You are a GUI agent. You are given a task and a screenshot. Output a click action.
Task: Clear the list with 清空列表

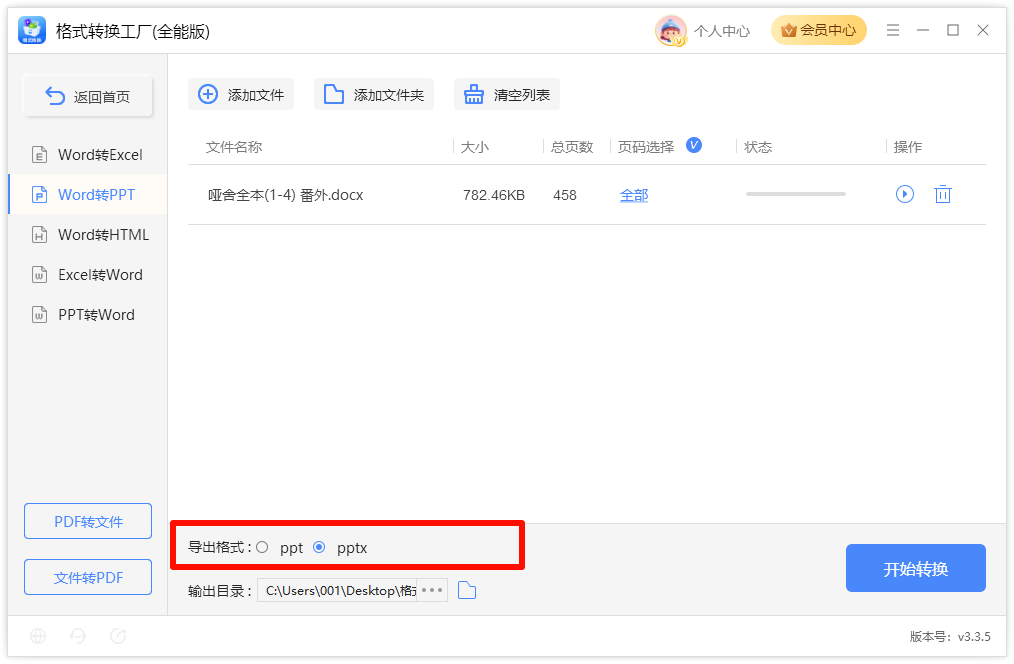click(x=506, y=94)
